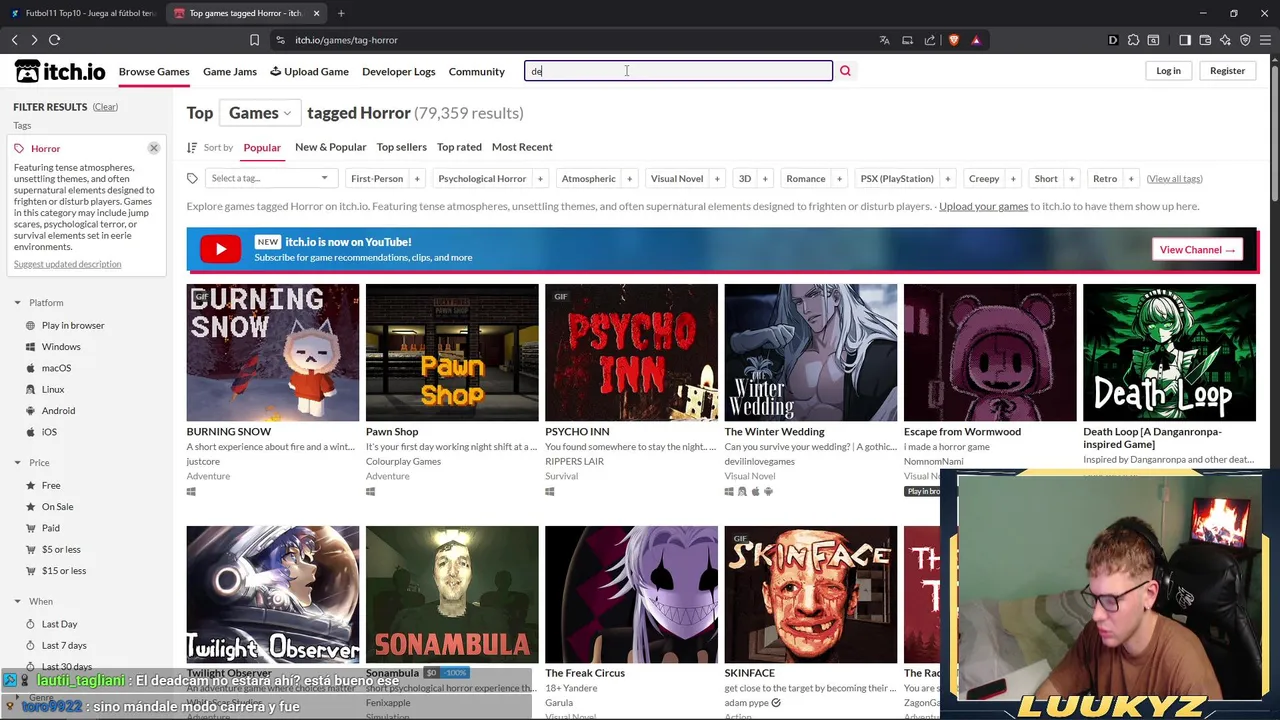Open the Games type dropdown
The image size is (1280, 720).
[259, 113]
